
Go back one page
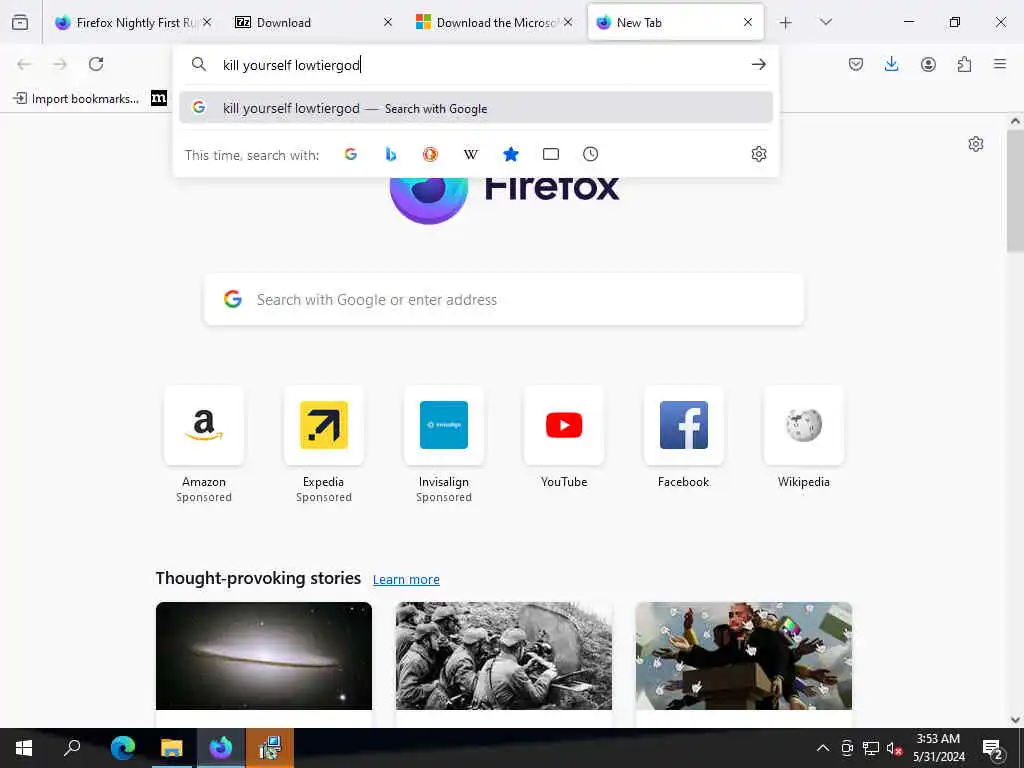click(24, 64)
